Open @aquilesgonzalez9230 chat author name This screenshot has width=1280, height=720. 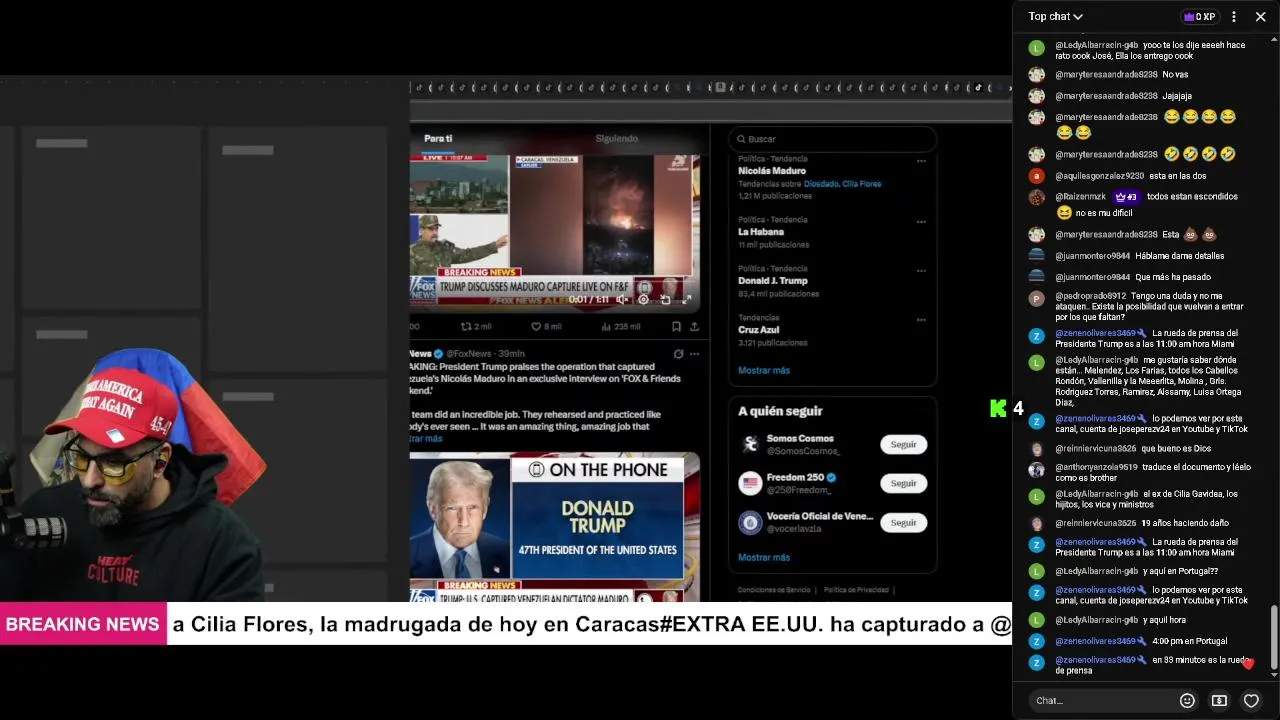pyautogui.click(x=1099, y=176)
